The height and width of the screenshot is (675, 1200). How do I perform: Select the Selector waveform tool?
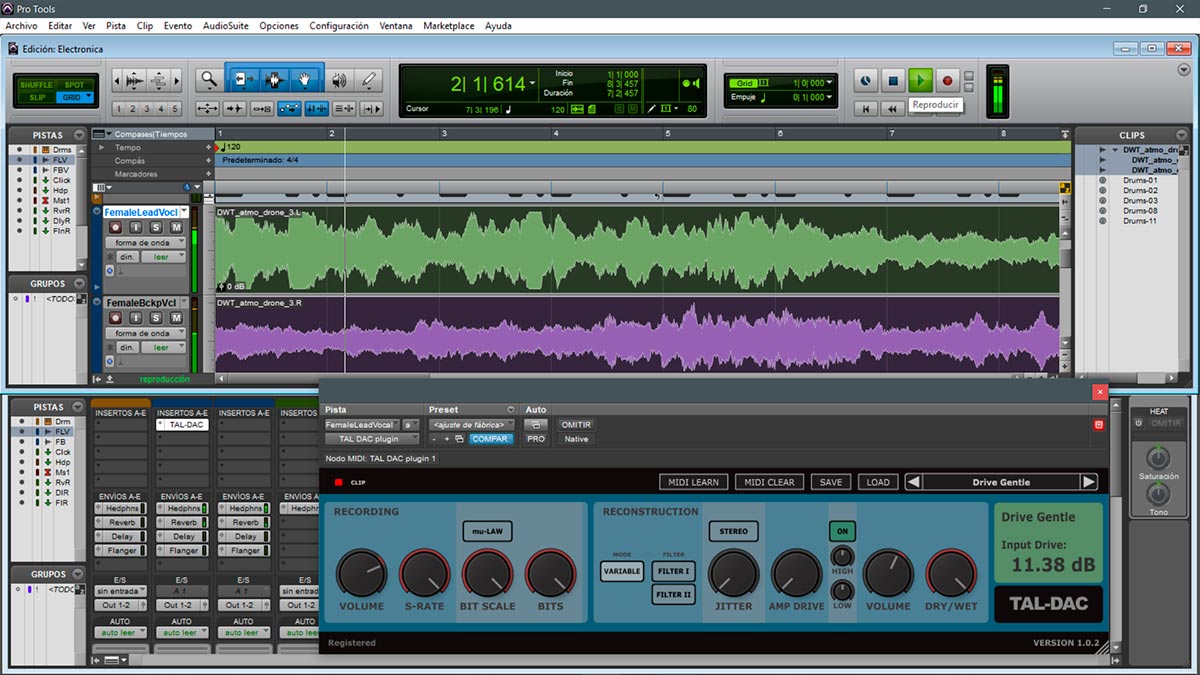275,80
